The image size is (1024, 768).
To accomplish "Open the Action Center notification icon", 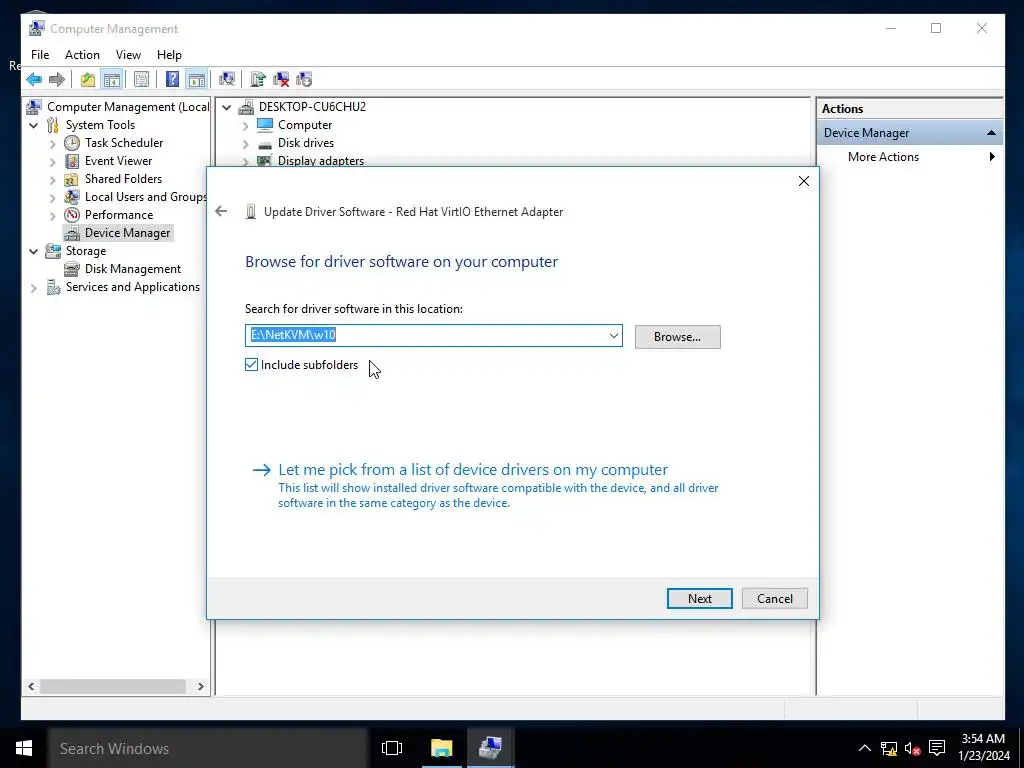I will 936,748.
